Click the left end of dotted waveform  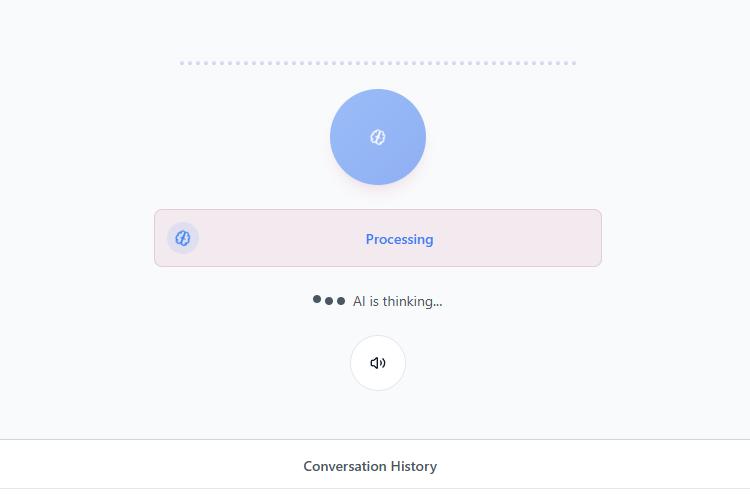click(x=182, y=63)
